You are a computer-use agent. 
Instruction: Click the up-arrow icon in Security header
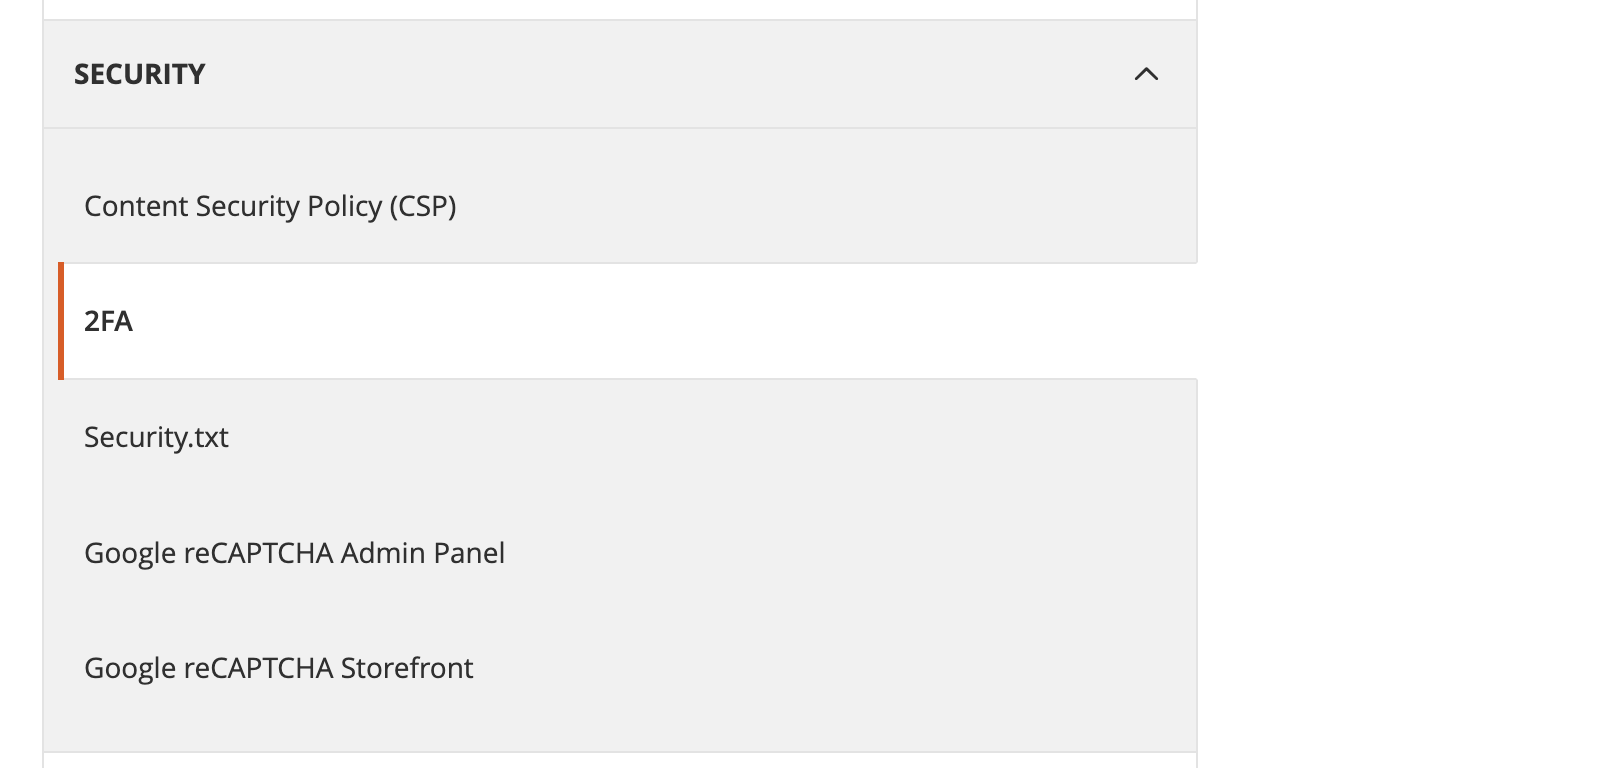pyautogui.click(x=1146, y=74)
